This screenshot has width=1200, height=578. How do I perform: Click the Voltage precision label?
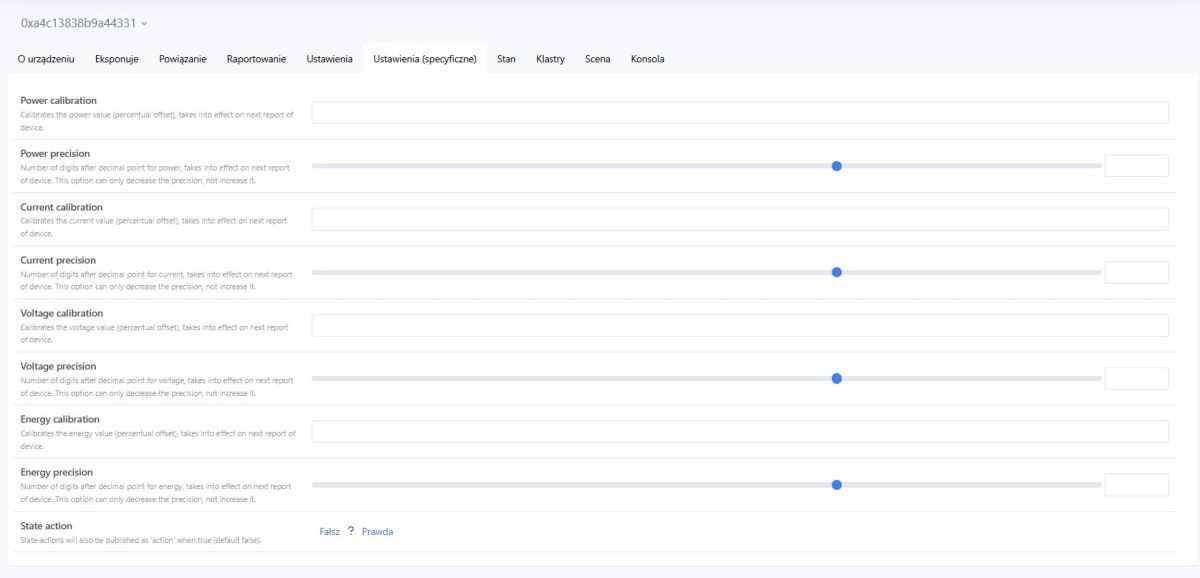click(x=58, y=366)
